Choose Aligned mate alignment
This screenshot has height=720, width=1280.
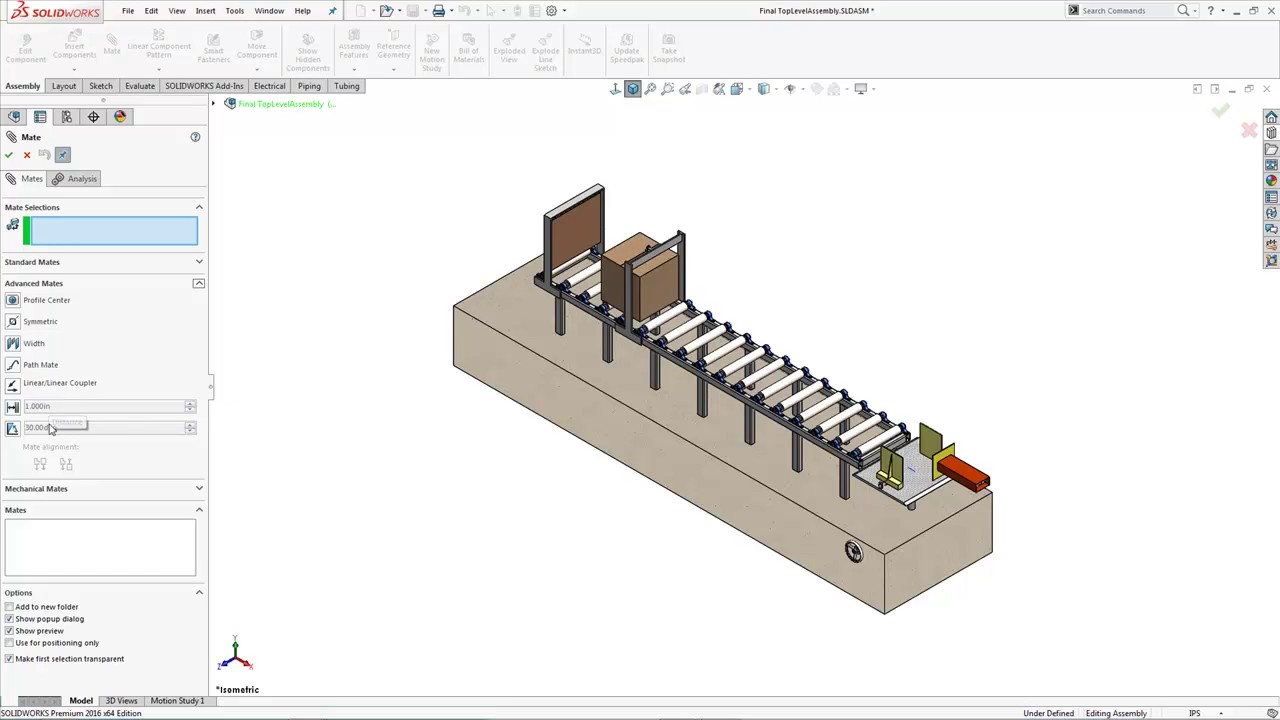40,464
